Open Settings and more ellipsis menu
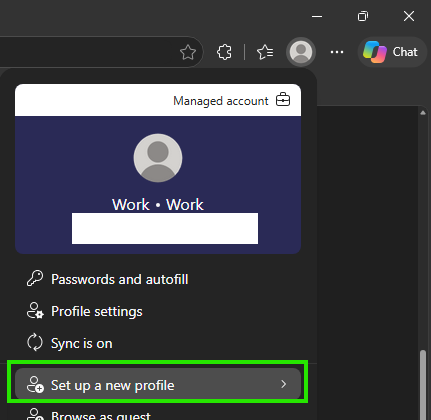 click(x=337, y=52)
